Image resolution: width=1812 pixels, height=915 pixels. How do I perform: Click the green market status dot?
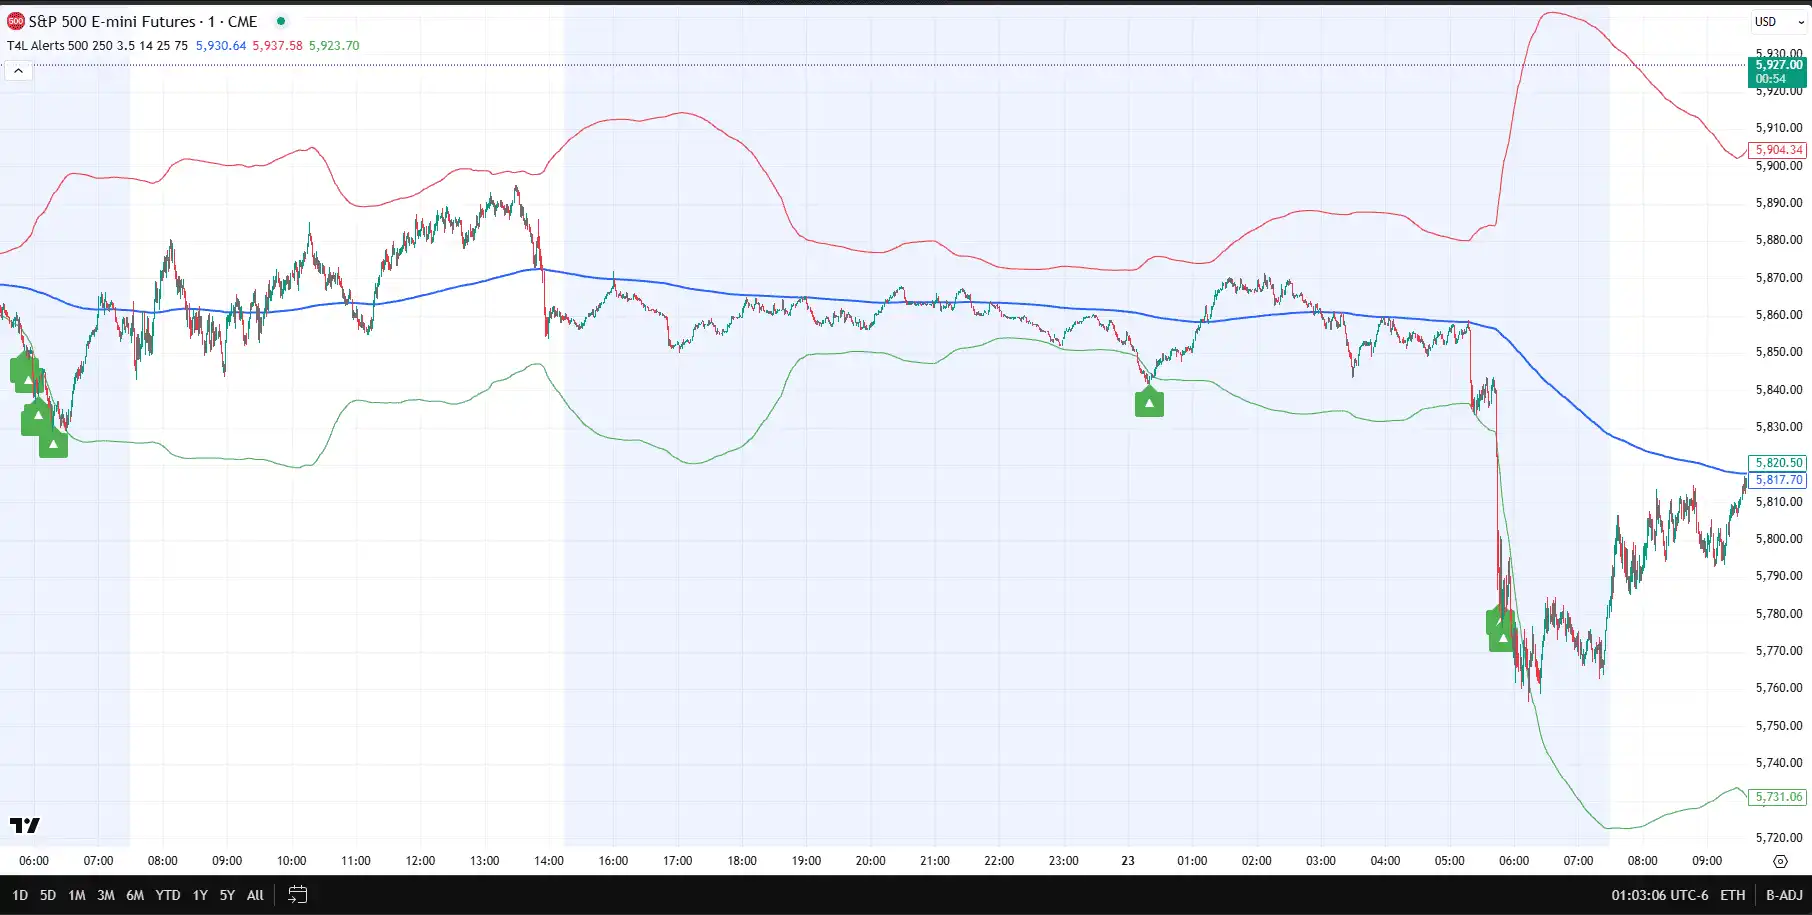[x=281, y=21]
